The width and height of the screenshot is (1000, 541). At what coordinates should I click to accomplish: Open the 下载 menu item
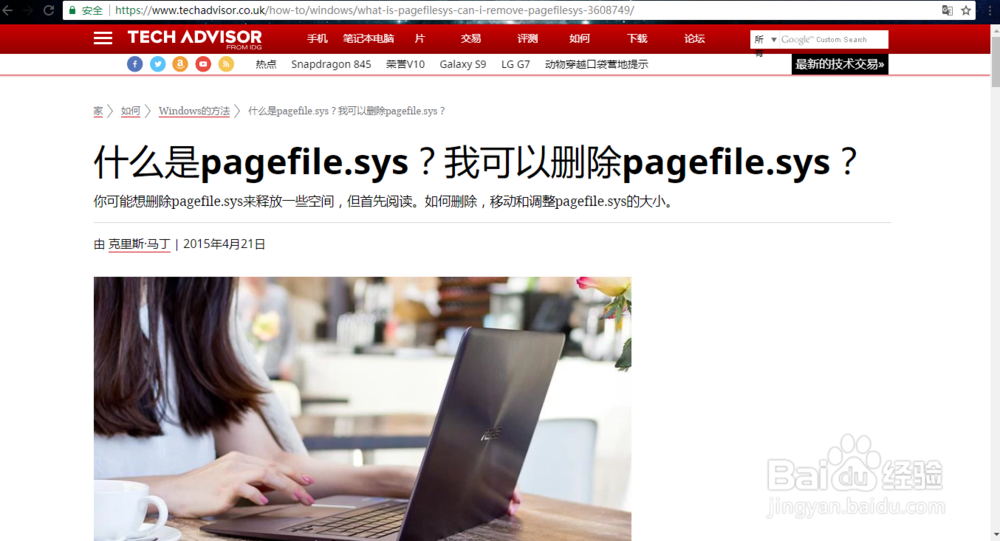click(637, 39)
